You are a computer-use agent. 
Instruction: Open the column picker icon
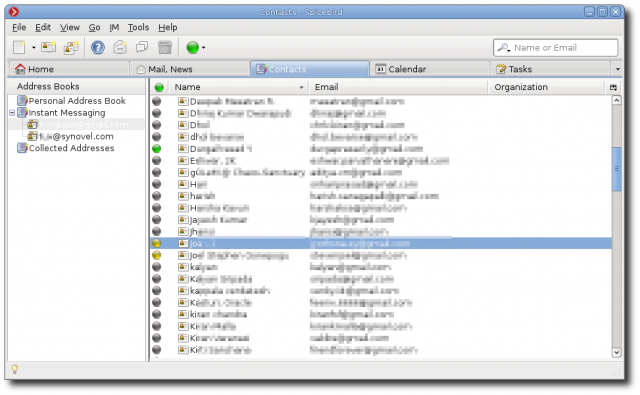click(613, 87)
